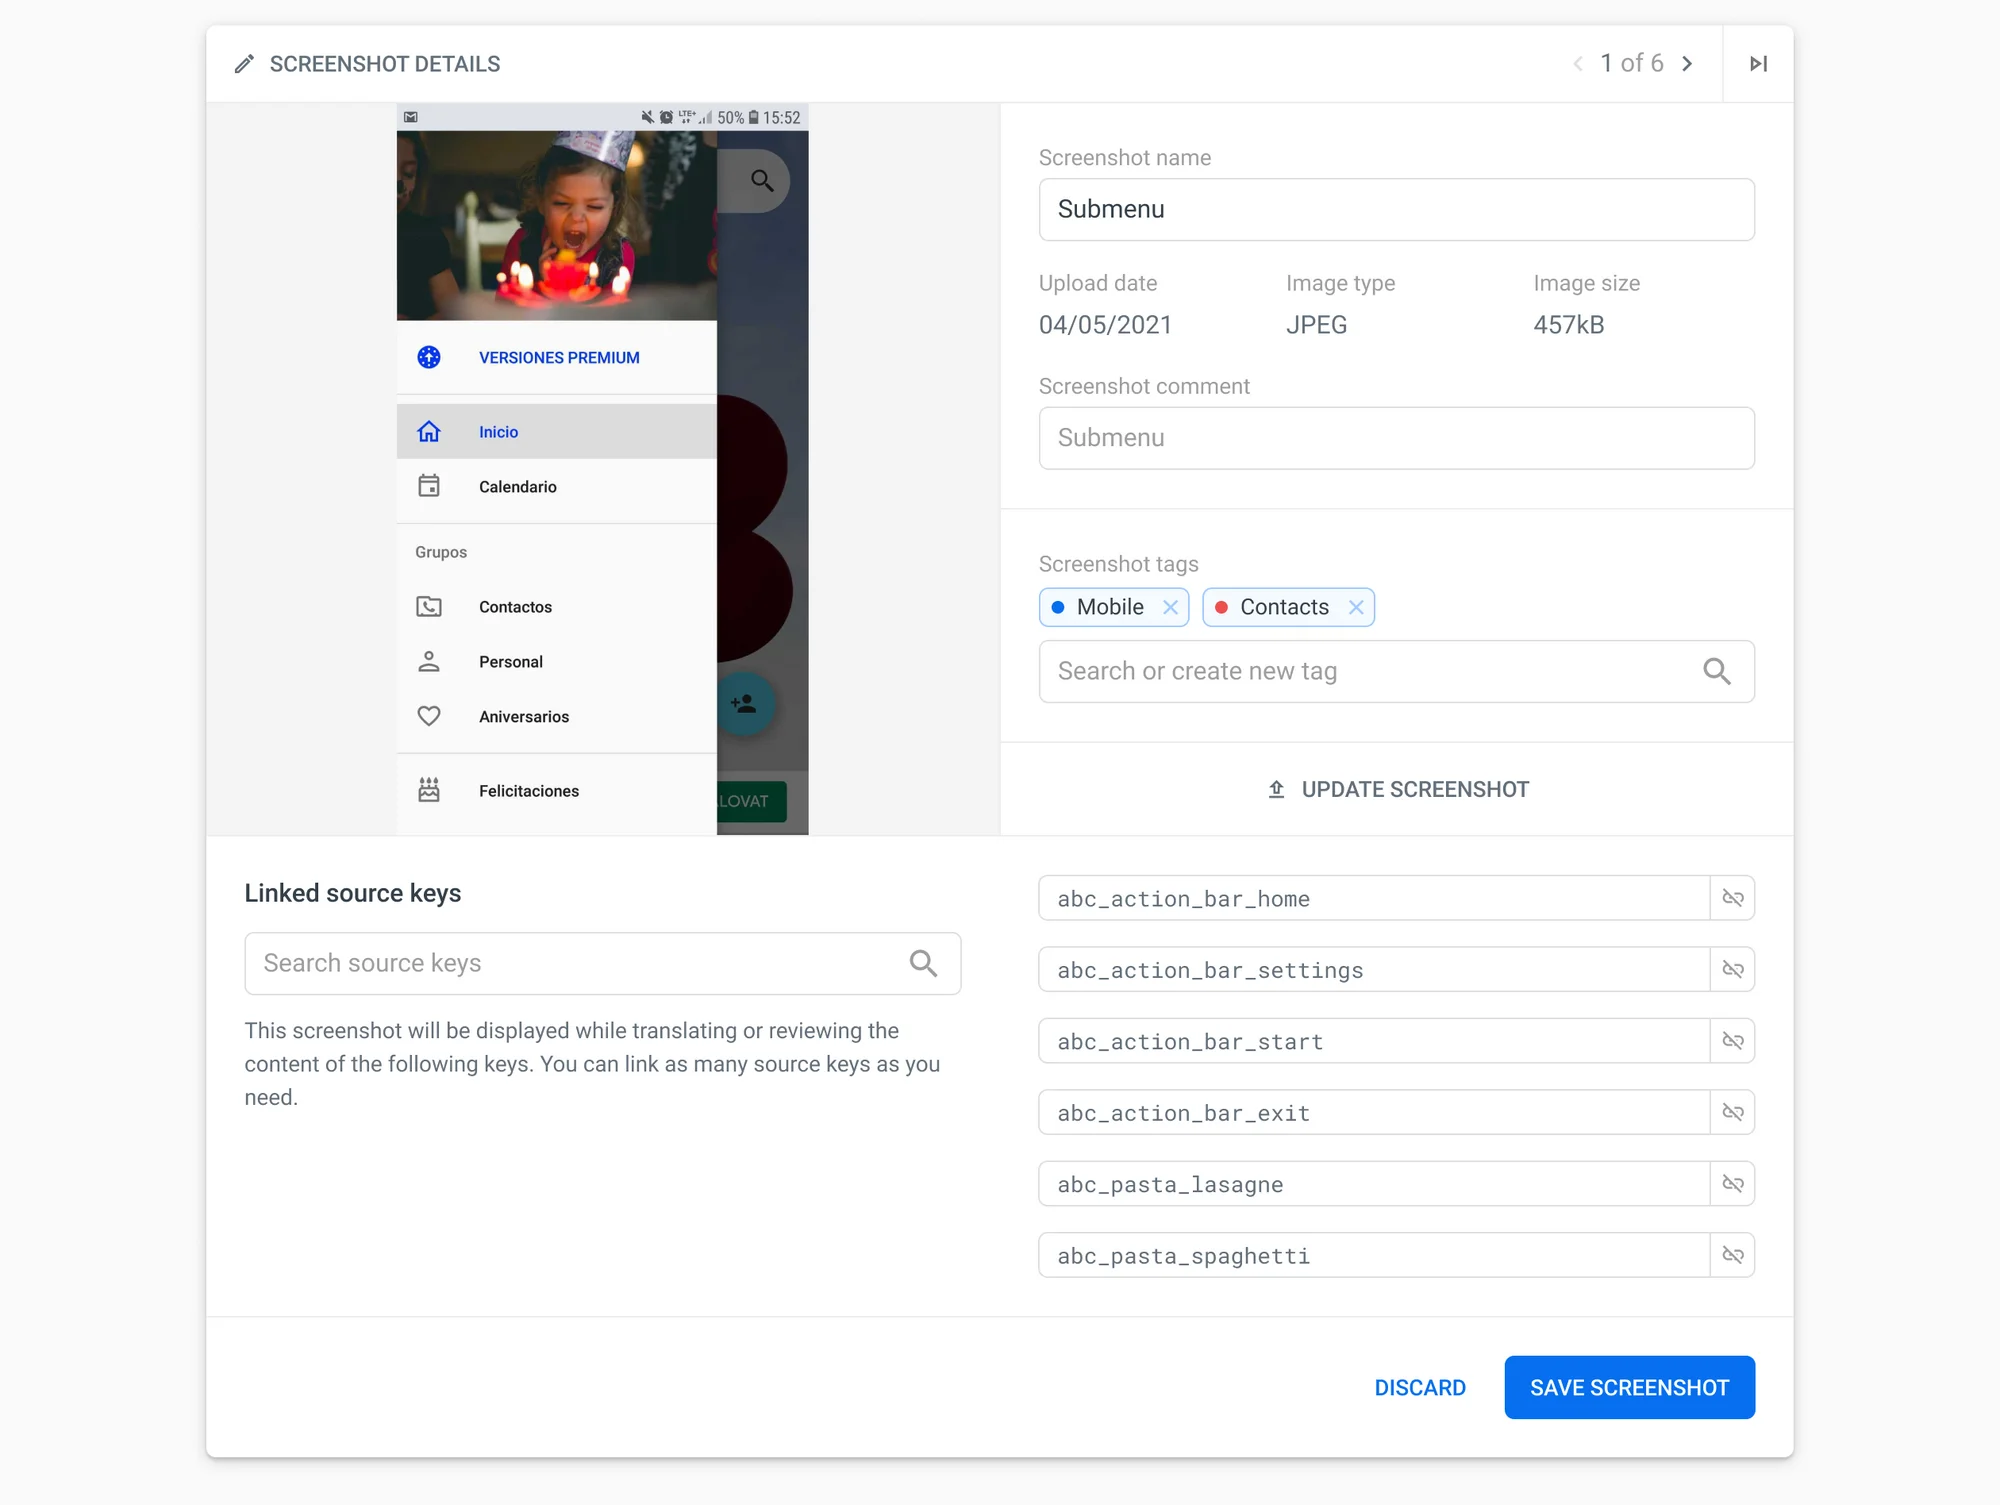Screen dimensions: 2000x1505
Task: Unlink the abc_pasta_spaghetti key
Action: (x=1733, y=1255)
